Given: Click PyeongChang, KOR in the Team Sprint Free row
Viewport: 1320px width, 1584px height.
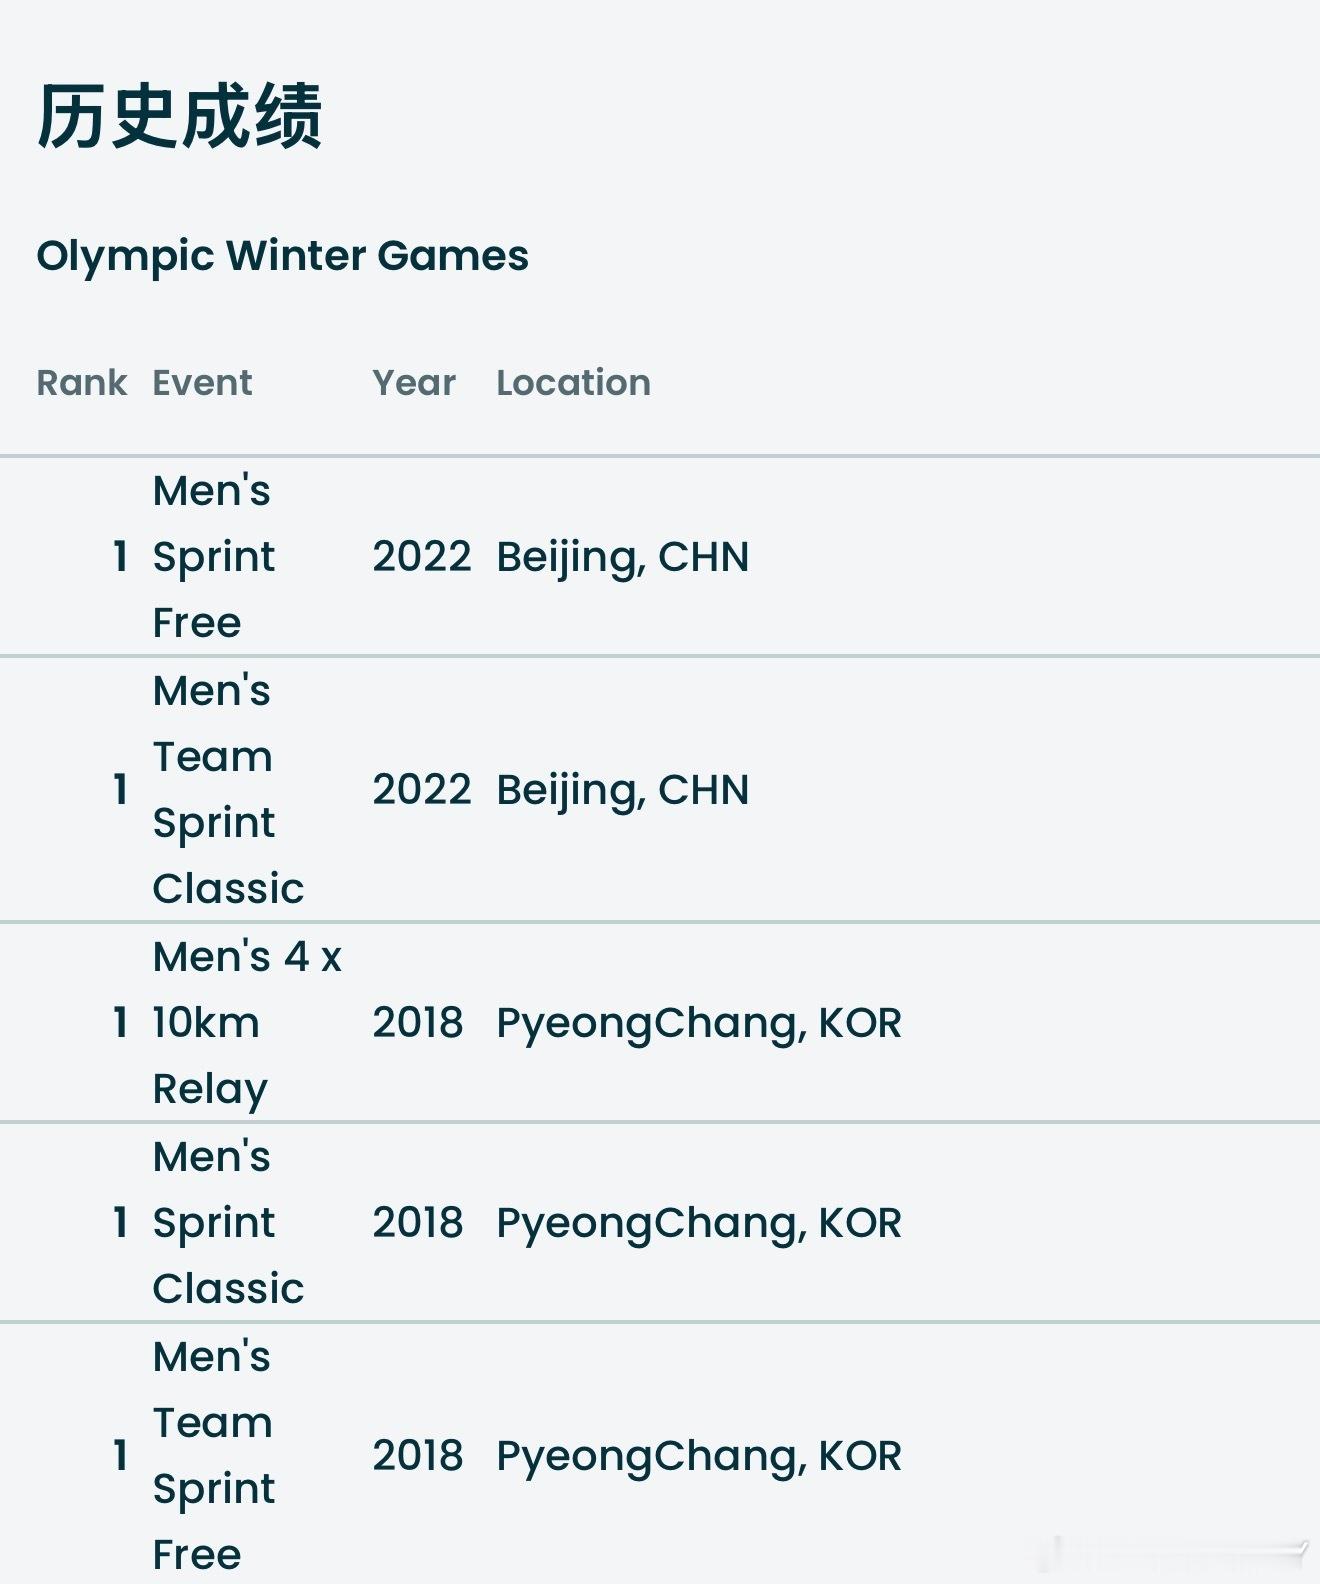Looking at the screenshot, I should (699, 1456).
